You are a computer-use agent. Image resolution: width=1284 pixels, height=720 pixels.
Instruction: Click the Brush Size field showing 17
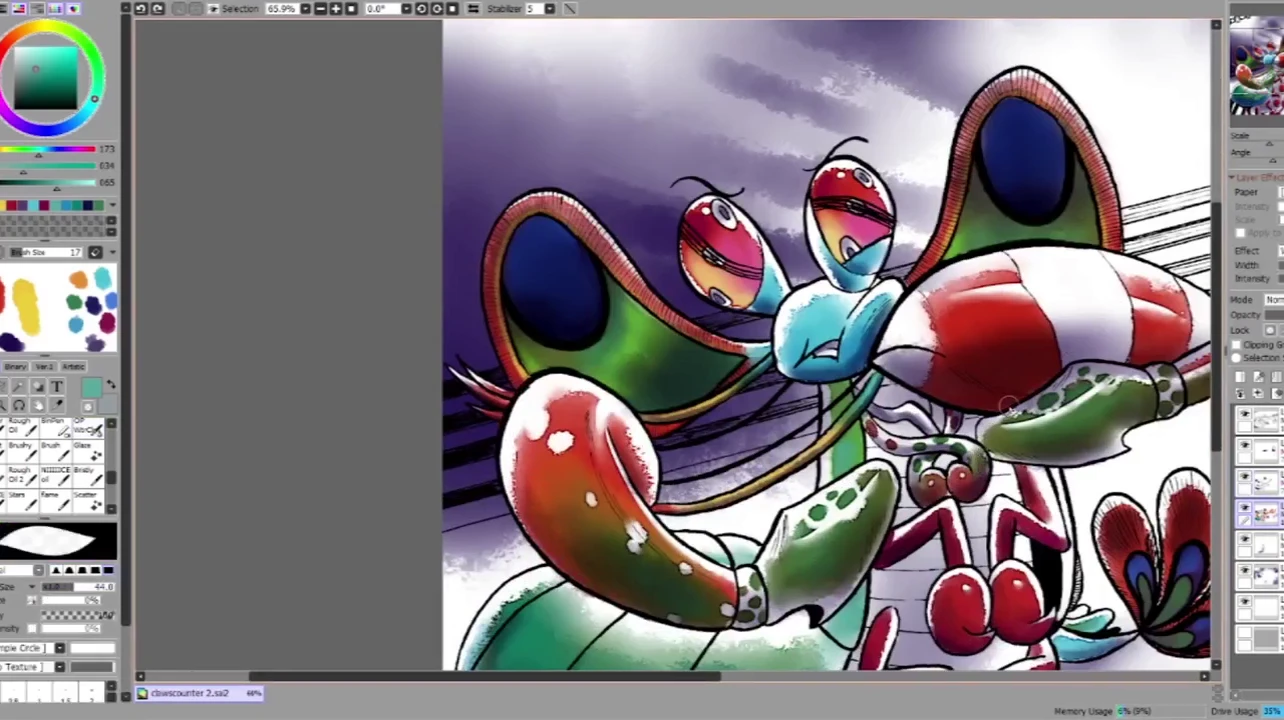(x=45, y=252)
